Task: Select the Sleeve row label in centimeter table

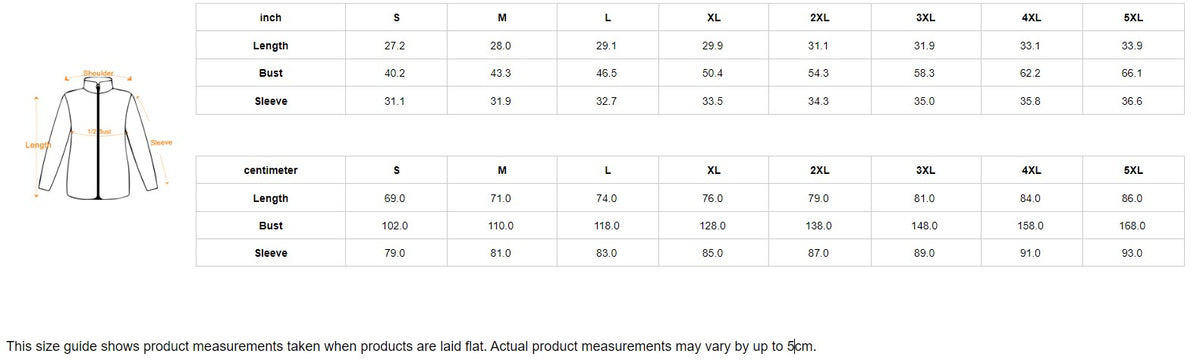Action: click(x=271, y=253)
